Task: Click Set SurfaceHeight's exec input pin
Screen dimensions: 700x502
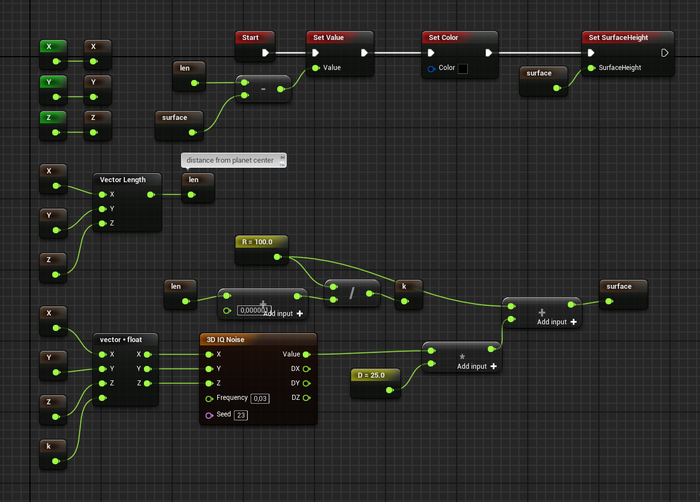Action: 591,53
